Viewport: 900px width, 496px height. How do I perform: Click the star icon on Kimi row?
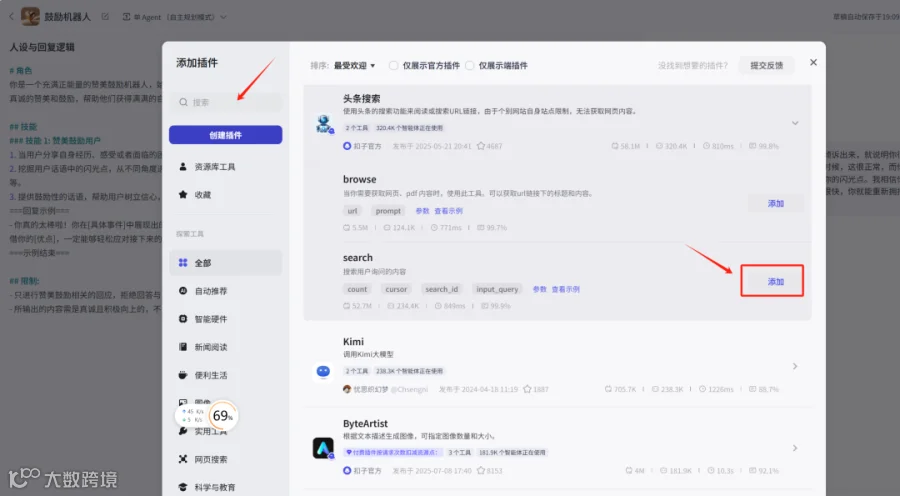point(527,389)
